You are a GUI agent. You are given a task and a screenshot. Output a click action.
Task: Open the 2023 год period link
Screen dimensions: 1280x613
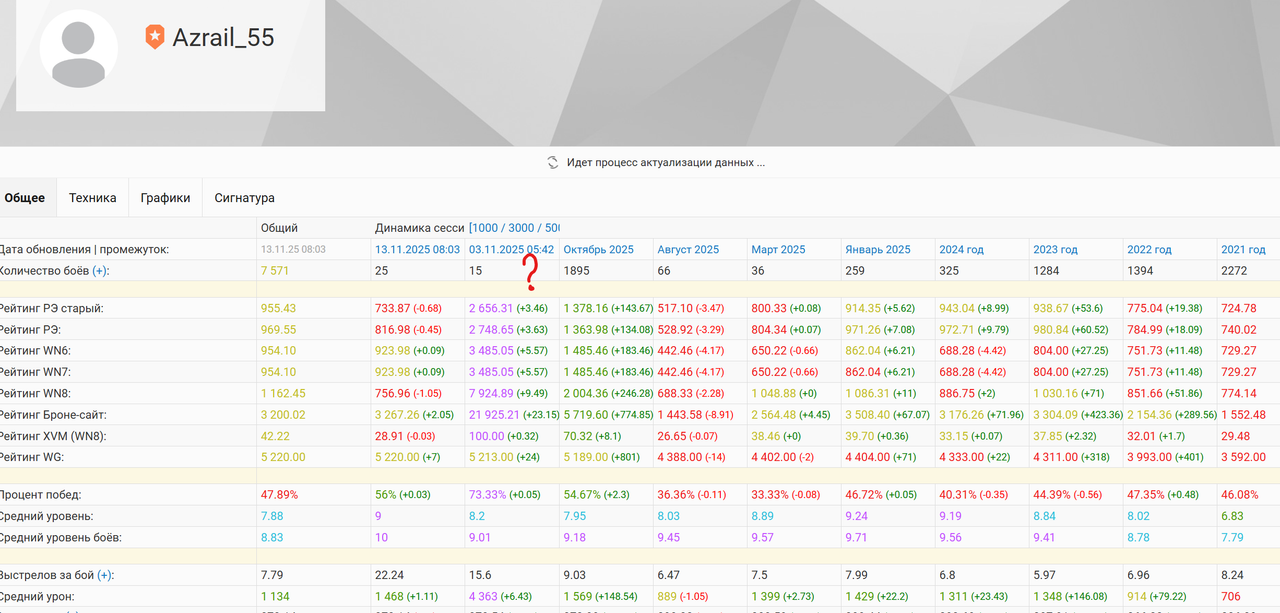tap(1055, 250)
